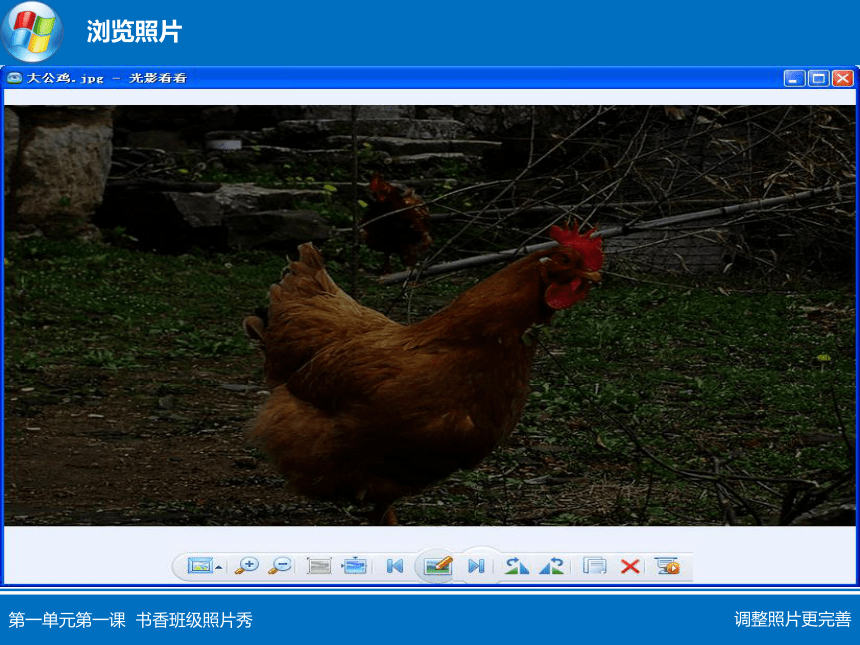The height and width of the screenshot is (645, 860).
Task: Delete photo with the red X
Action: (x=630, y=566)
